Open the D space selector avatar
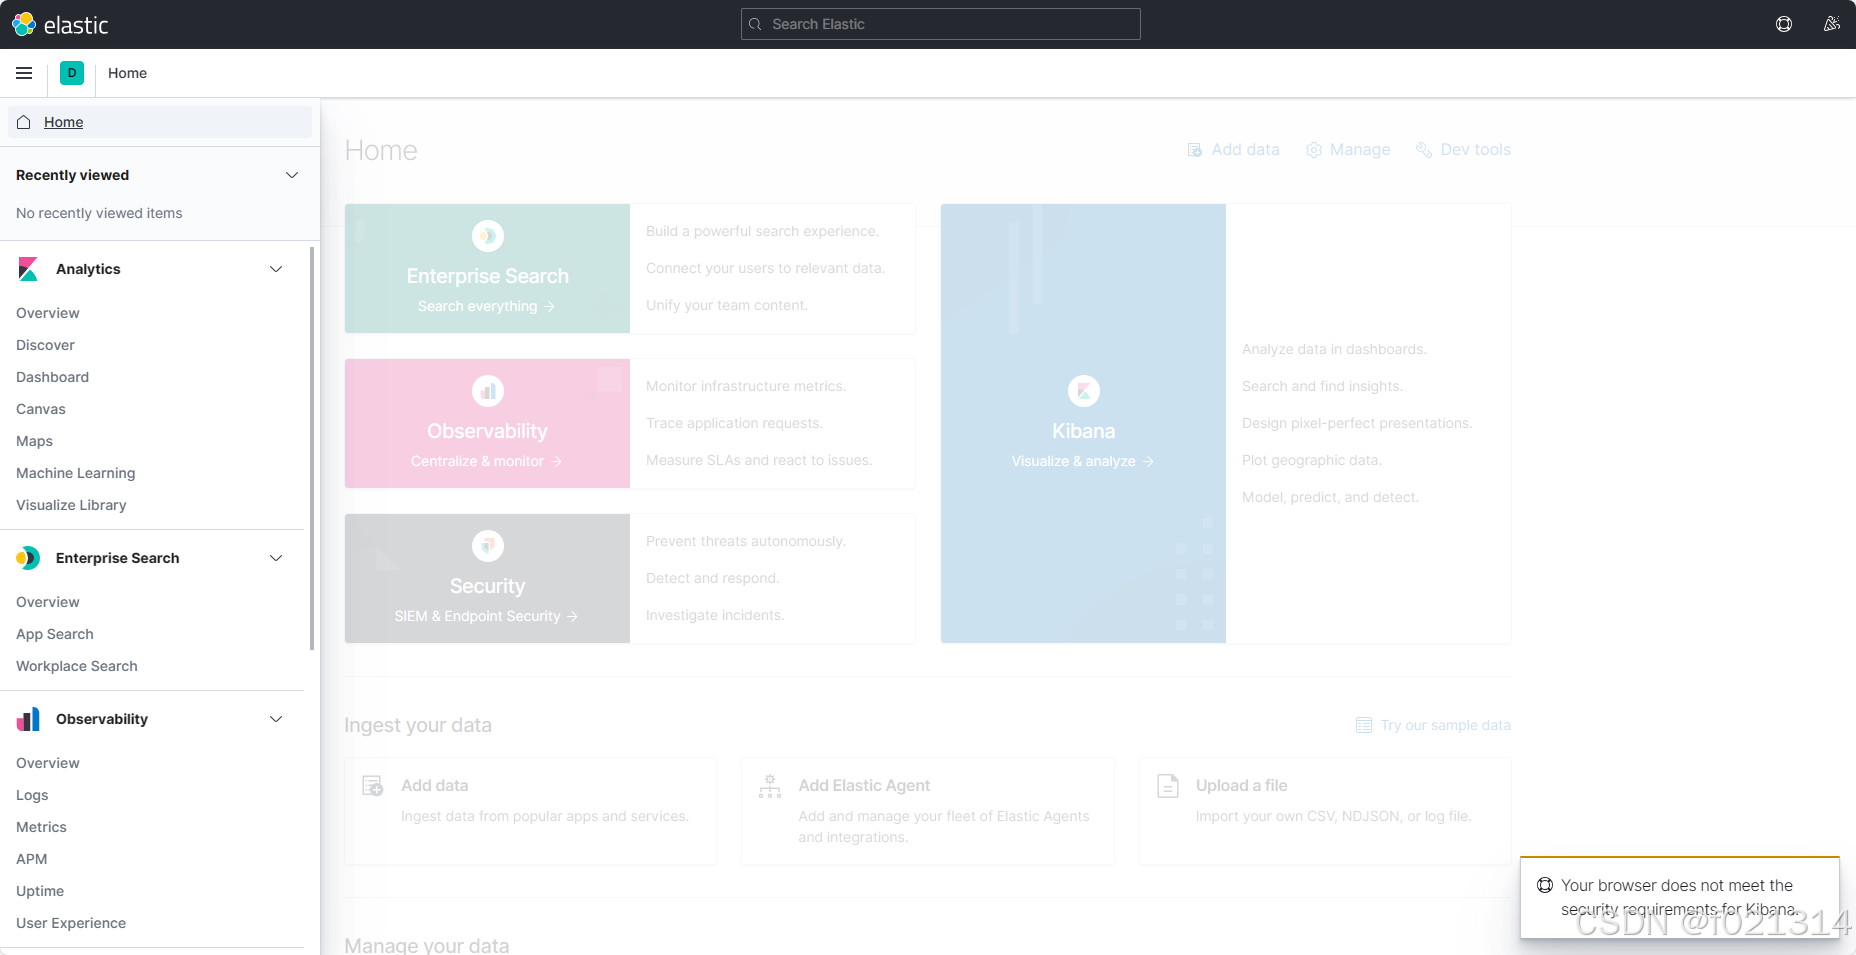 click(72, 73)
